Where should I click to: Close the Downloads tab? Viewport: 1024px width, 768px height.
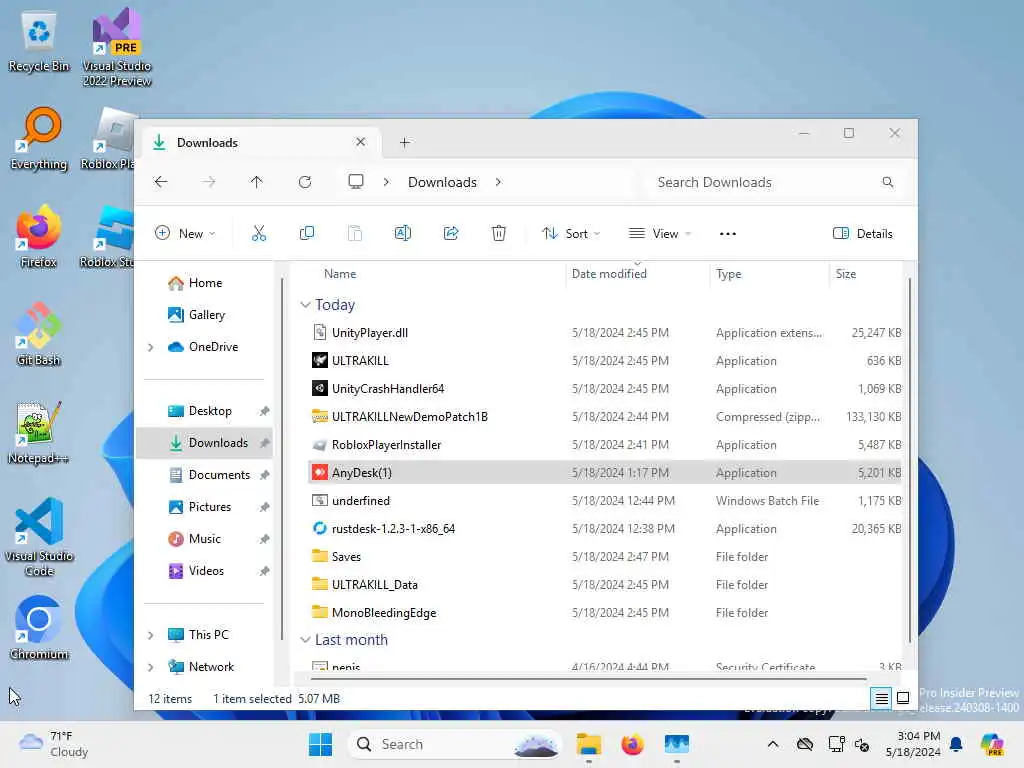(x=360, y=142)
